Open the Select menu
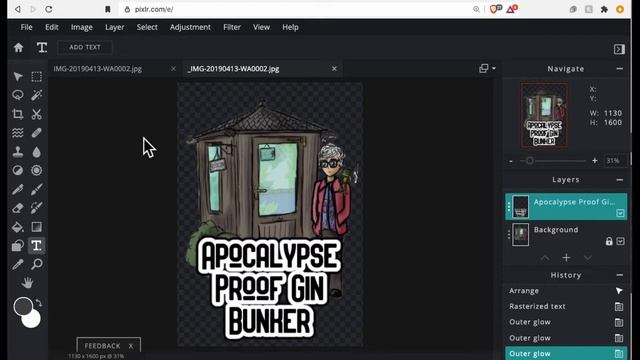This screenshot has height=360, width=640. (147, 27)
